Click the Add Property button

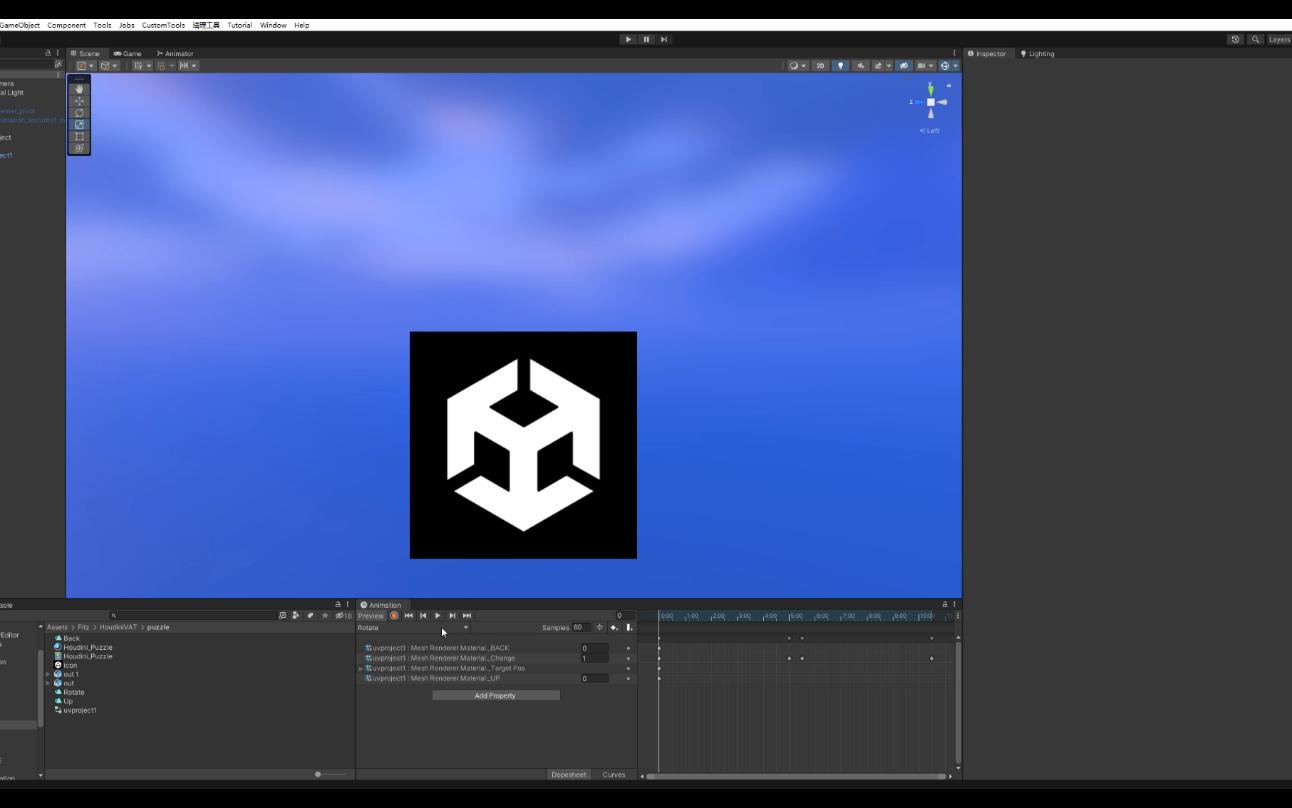(x=496, y=695)
